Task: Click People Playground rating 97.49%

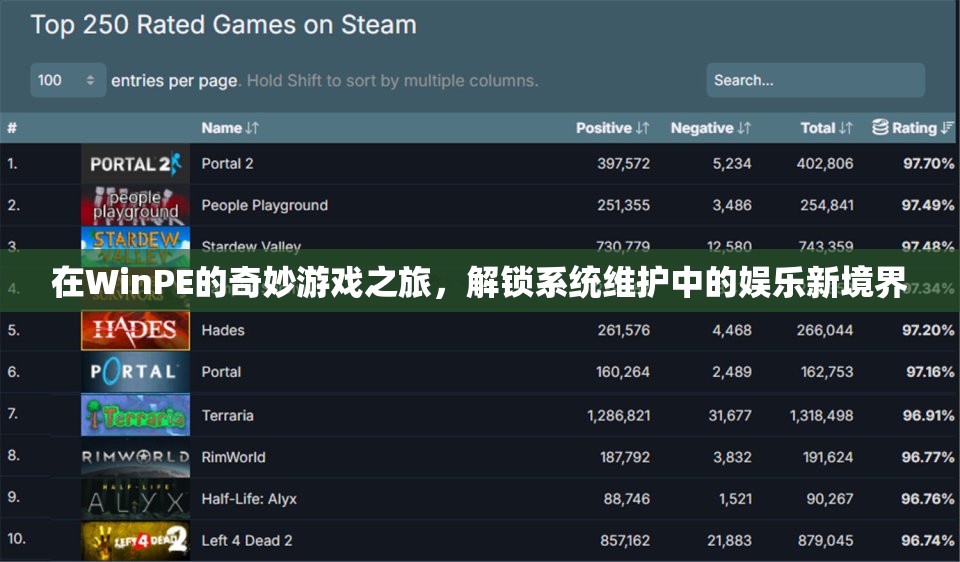Action: (x=928, y=205)
